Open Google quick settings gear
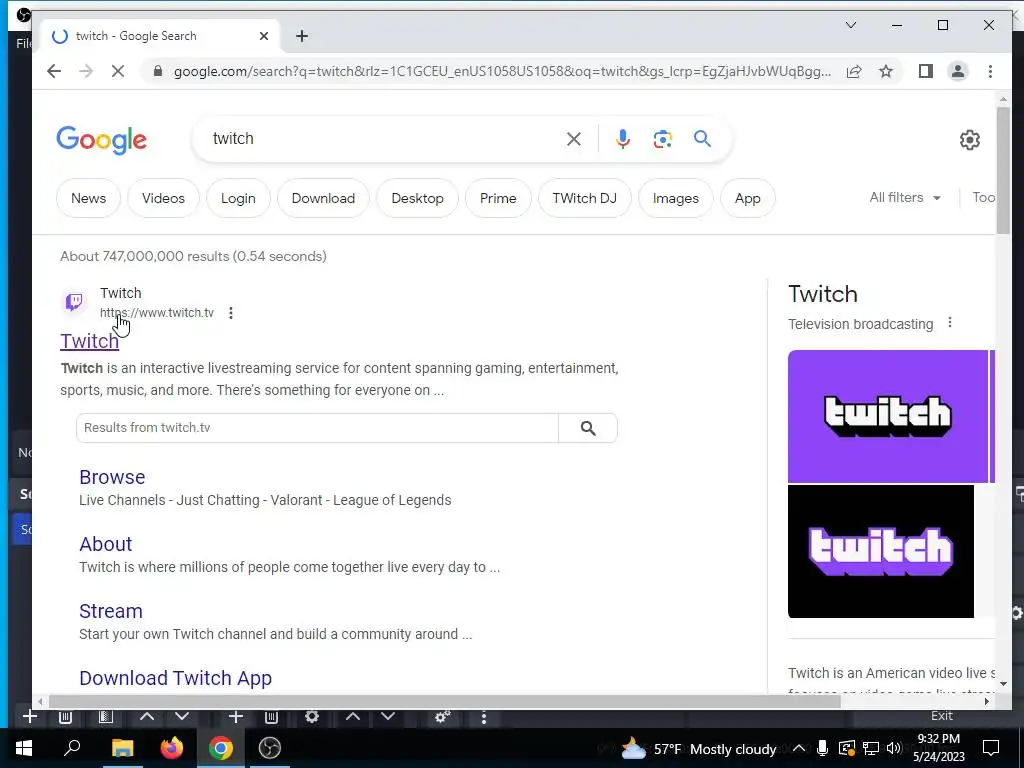 coord(970,140)
